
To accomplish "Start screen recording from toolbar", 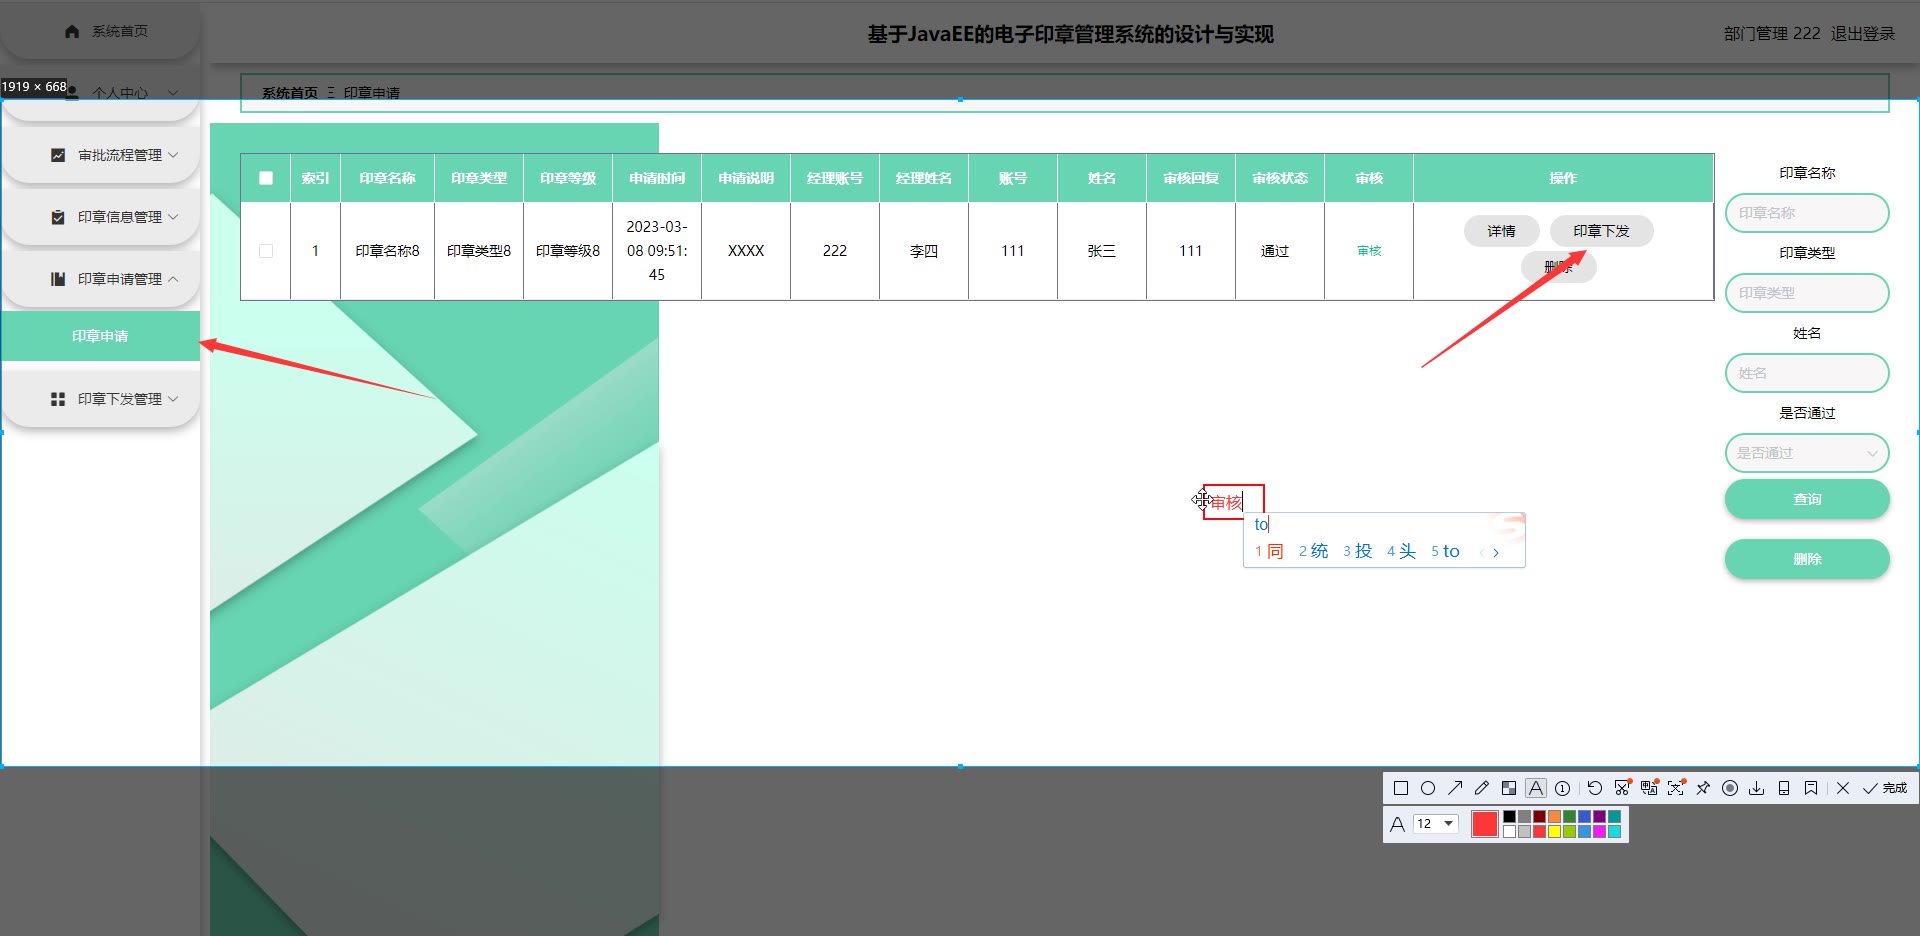I will (x=1730, y=788).
